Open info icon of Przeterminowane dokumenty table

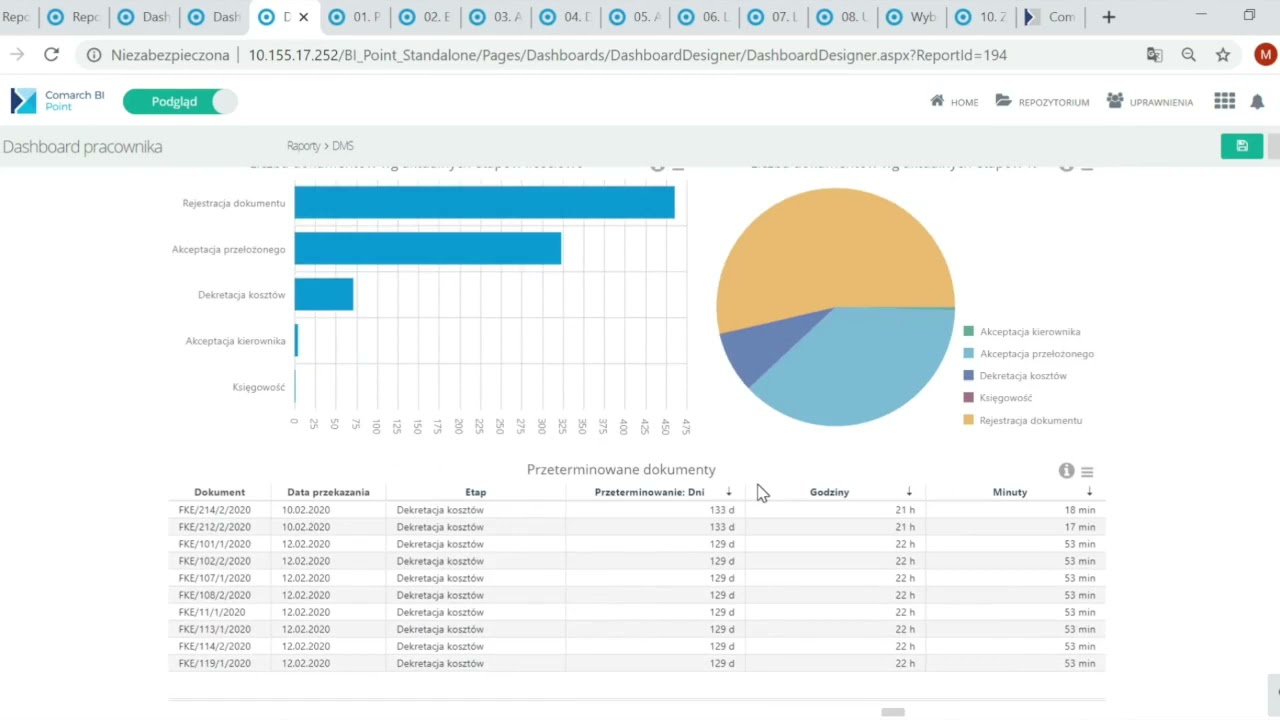[x=1066, y=471]
